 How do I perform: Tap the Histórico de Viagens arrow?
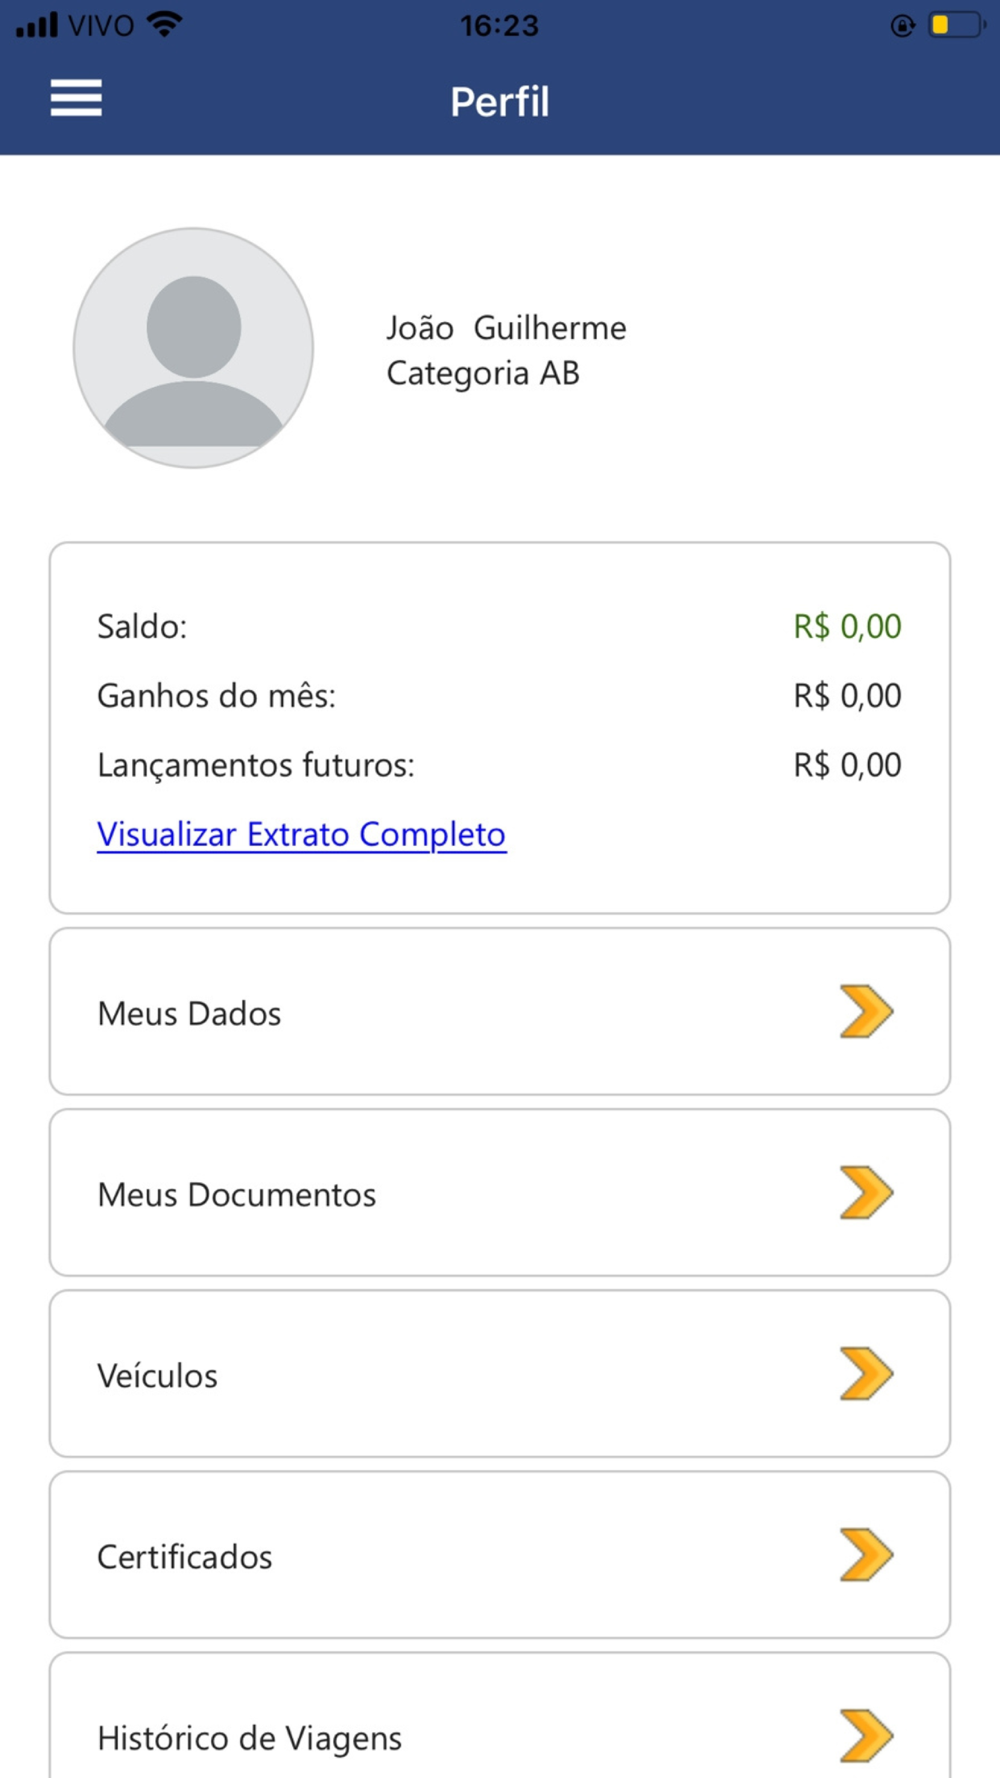pyautogui.click(x=866, y=1735)
